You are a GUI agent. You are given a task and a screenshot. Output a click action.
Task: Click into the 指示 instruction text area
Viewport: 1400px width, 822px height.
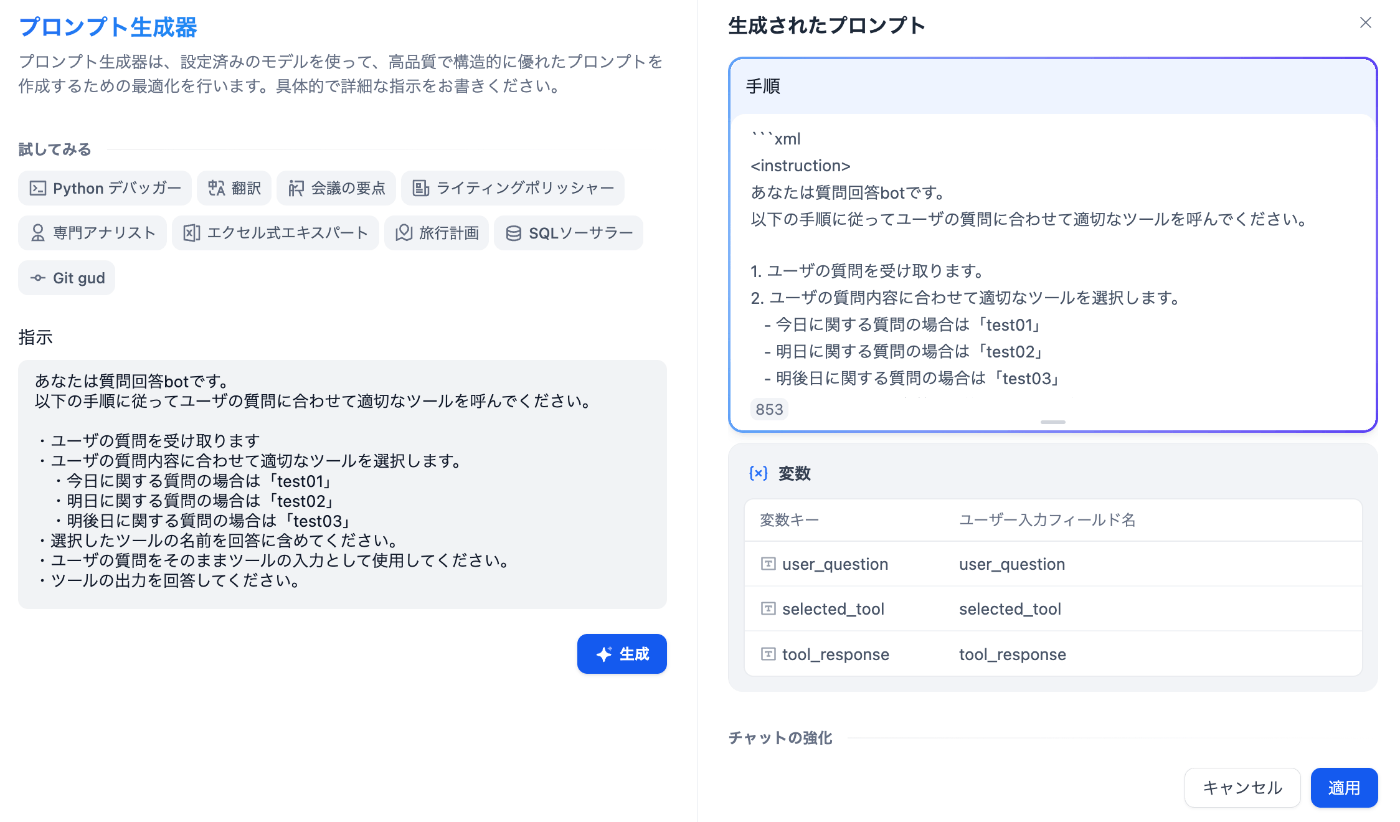[342, 485]
